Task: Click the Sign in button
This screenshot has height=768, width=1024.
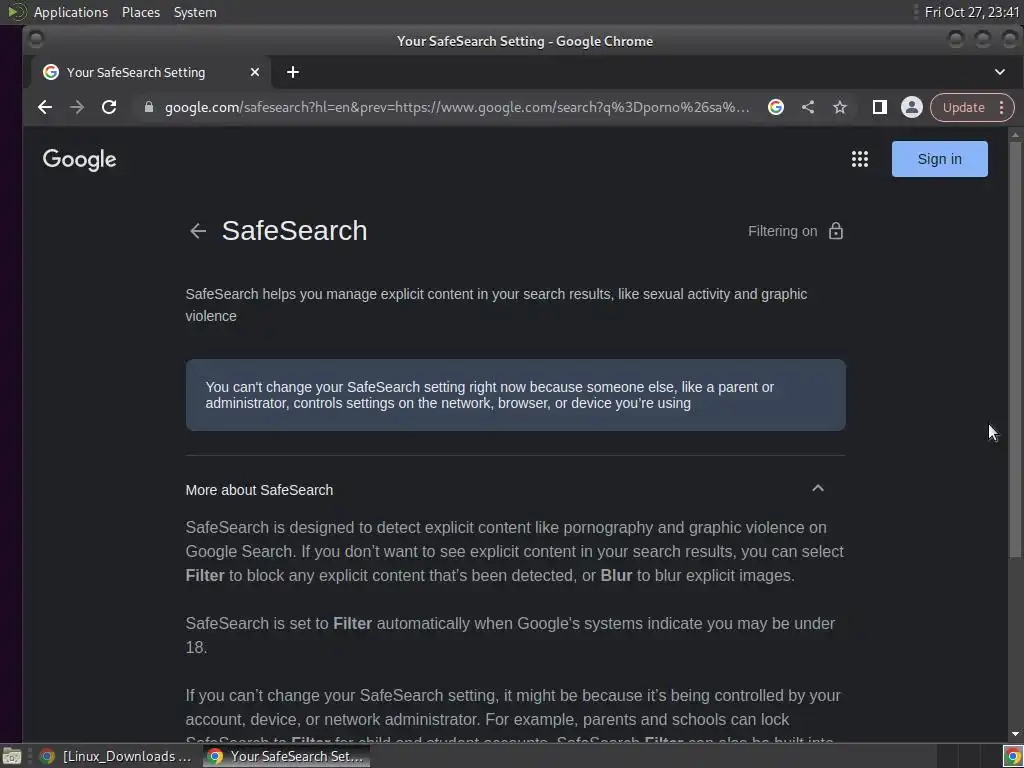Action: pos(939,159)
